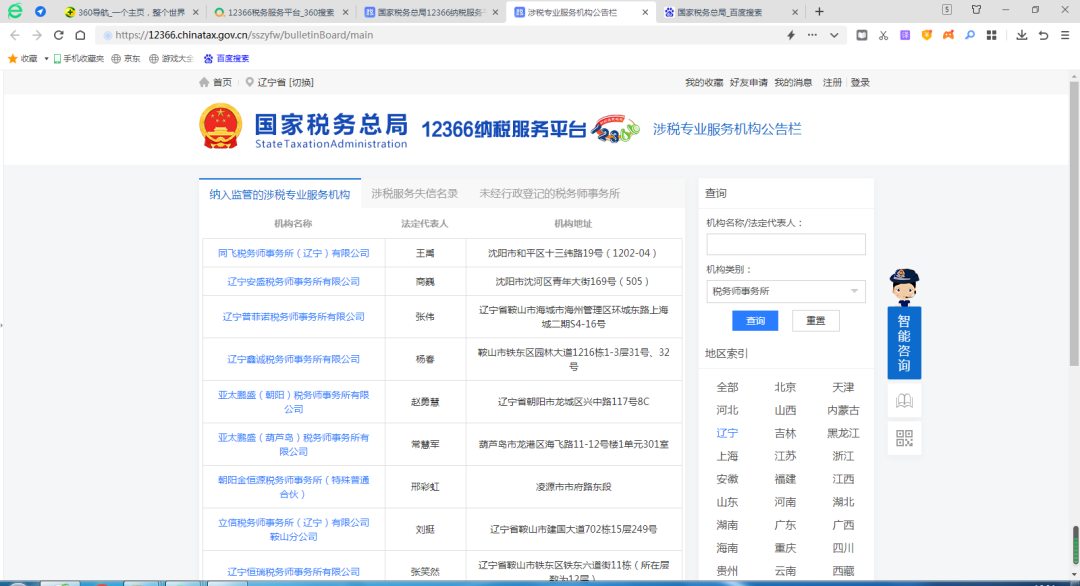This screenshot has height=586, width=1080.
Task: Click the 重置 reset button
Action: tap(816, 321)
